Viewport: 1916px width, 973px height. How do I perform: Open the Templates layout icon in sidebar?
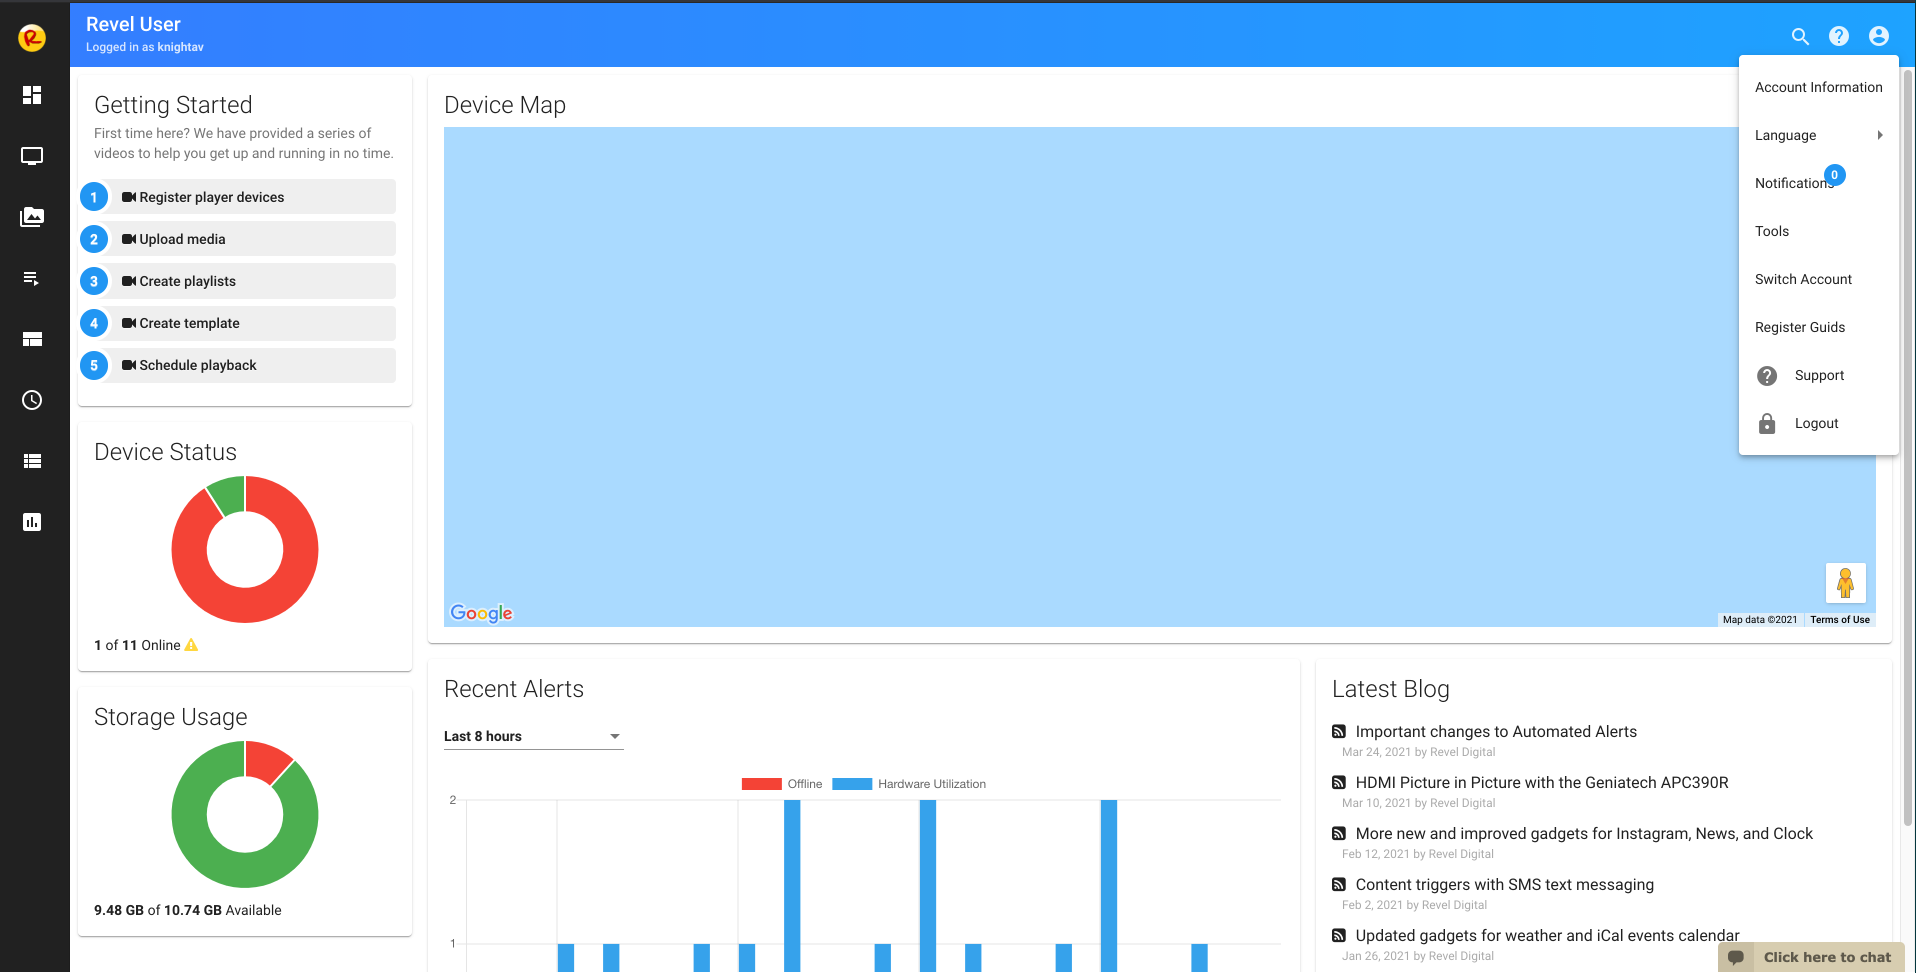pos(32,339)
